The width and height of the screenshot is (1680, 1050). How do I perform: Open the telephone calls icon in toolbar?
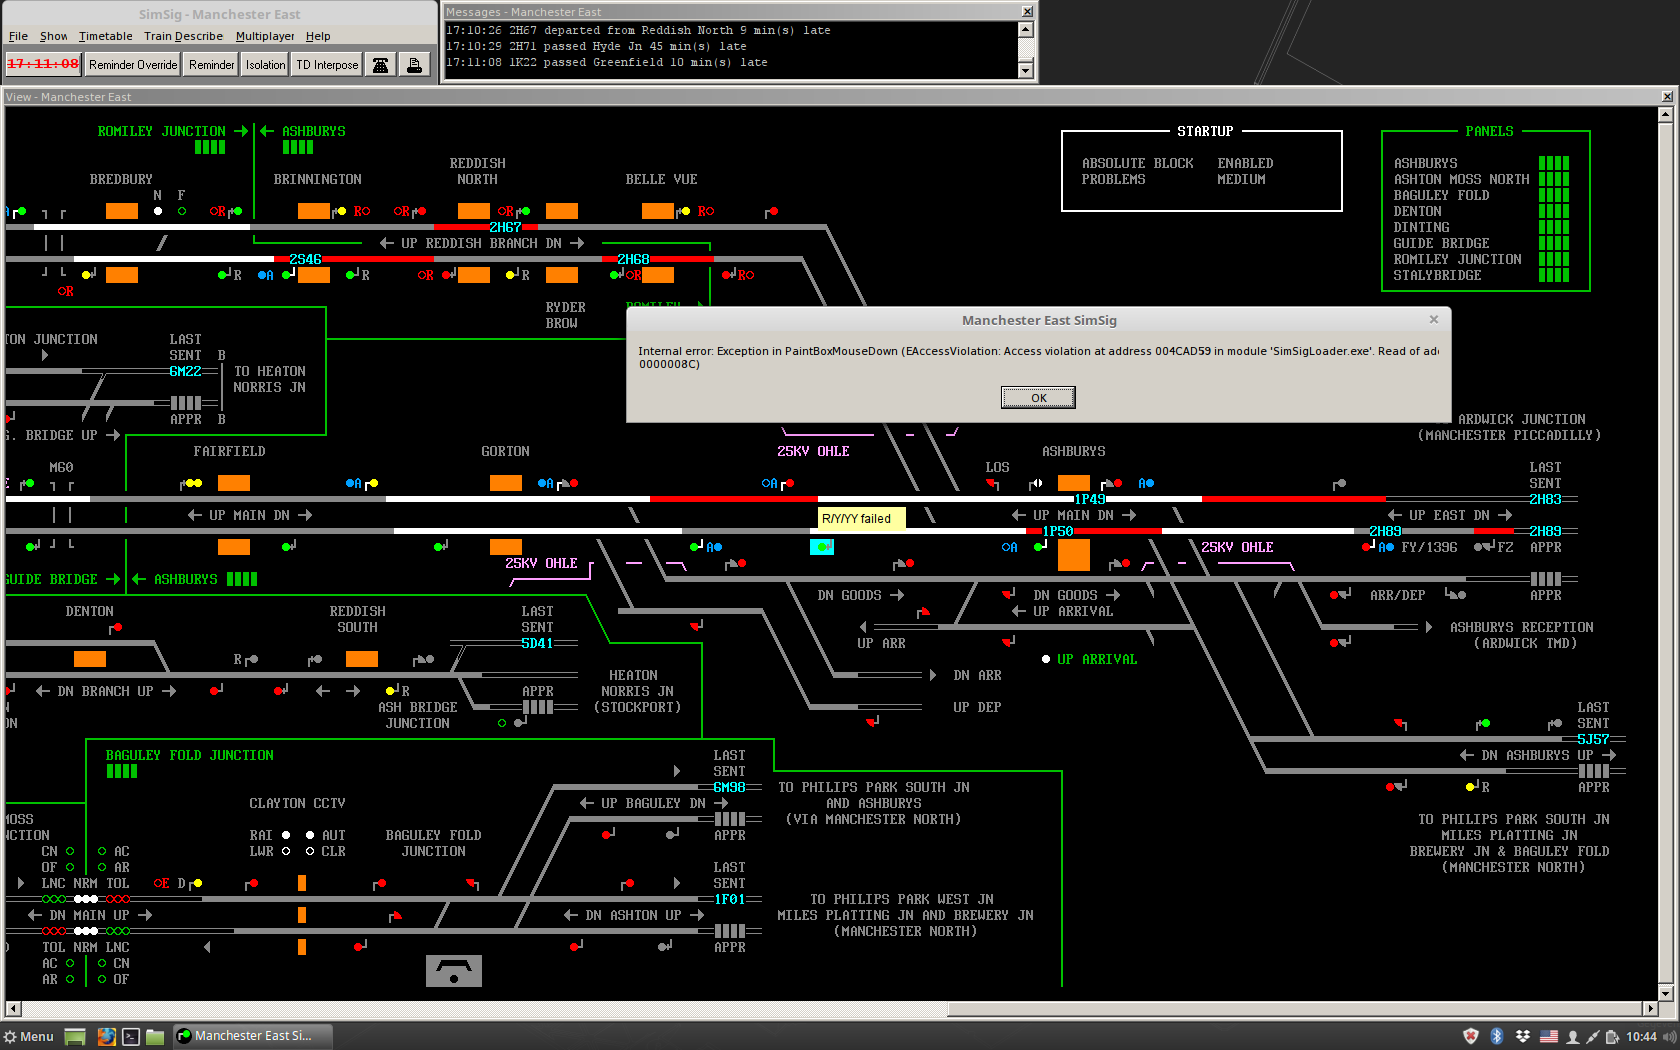pos(380,65)
